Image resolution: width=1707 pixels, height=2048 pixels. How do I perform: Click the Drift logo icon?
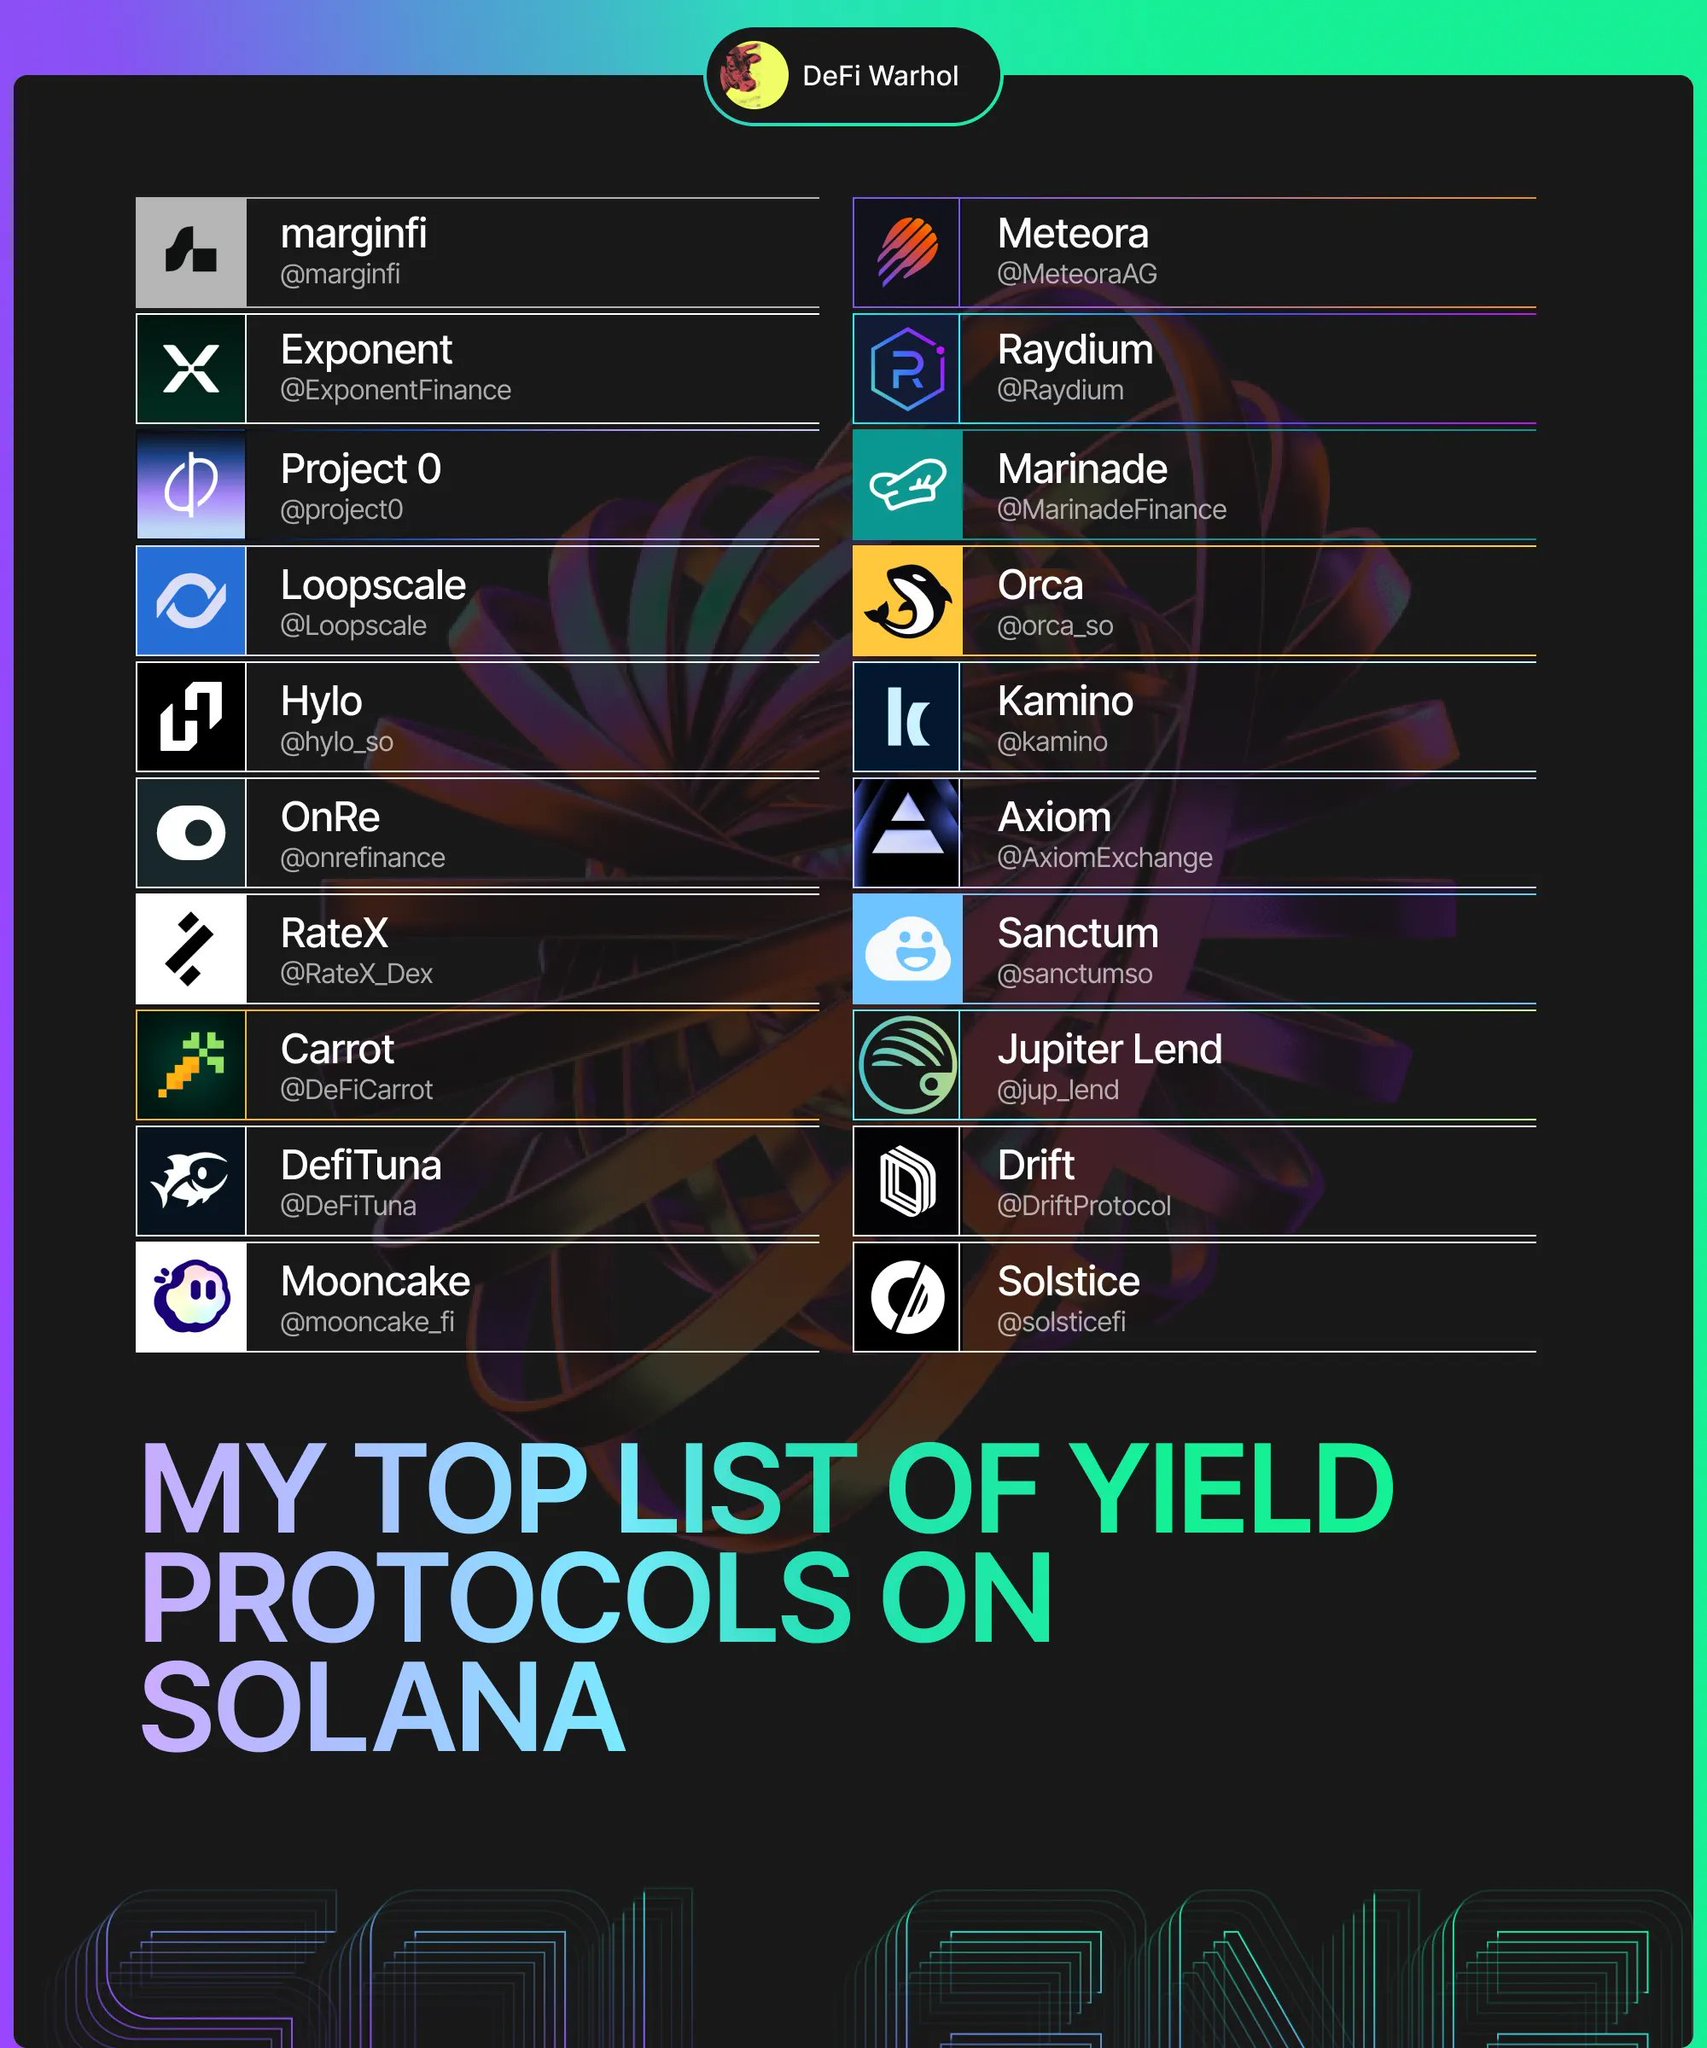point(907,1180)
